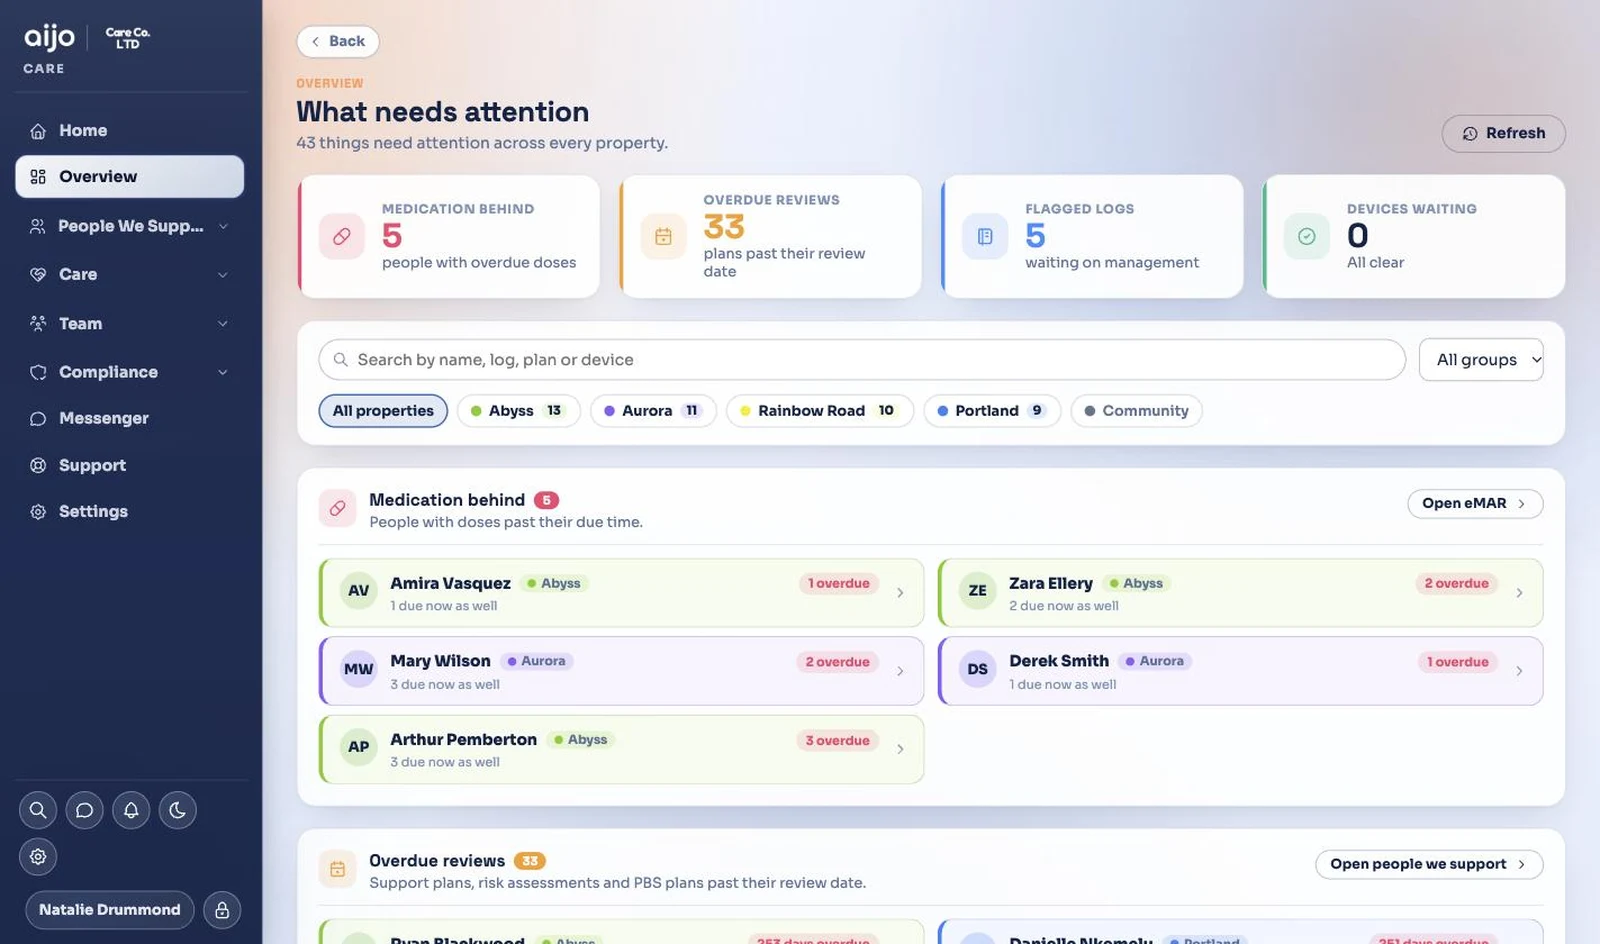
Task: Filter by Abyss property
Action: tap(518, 411)
